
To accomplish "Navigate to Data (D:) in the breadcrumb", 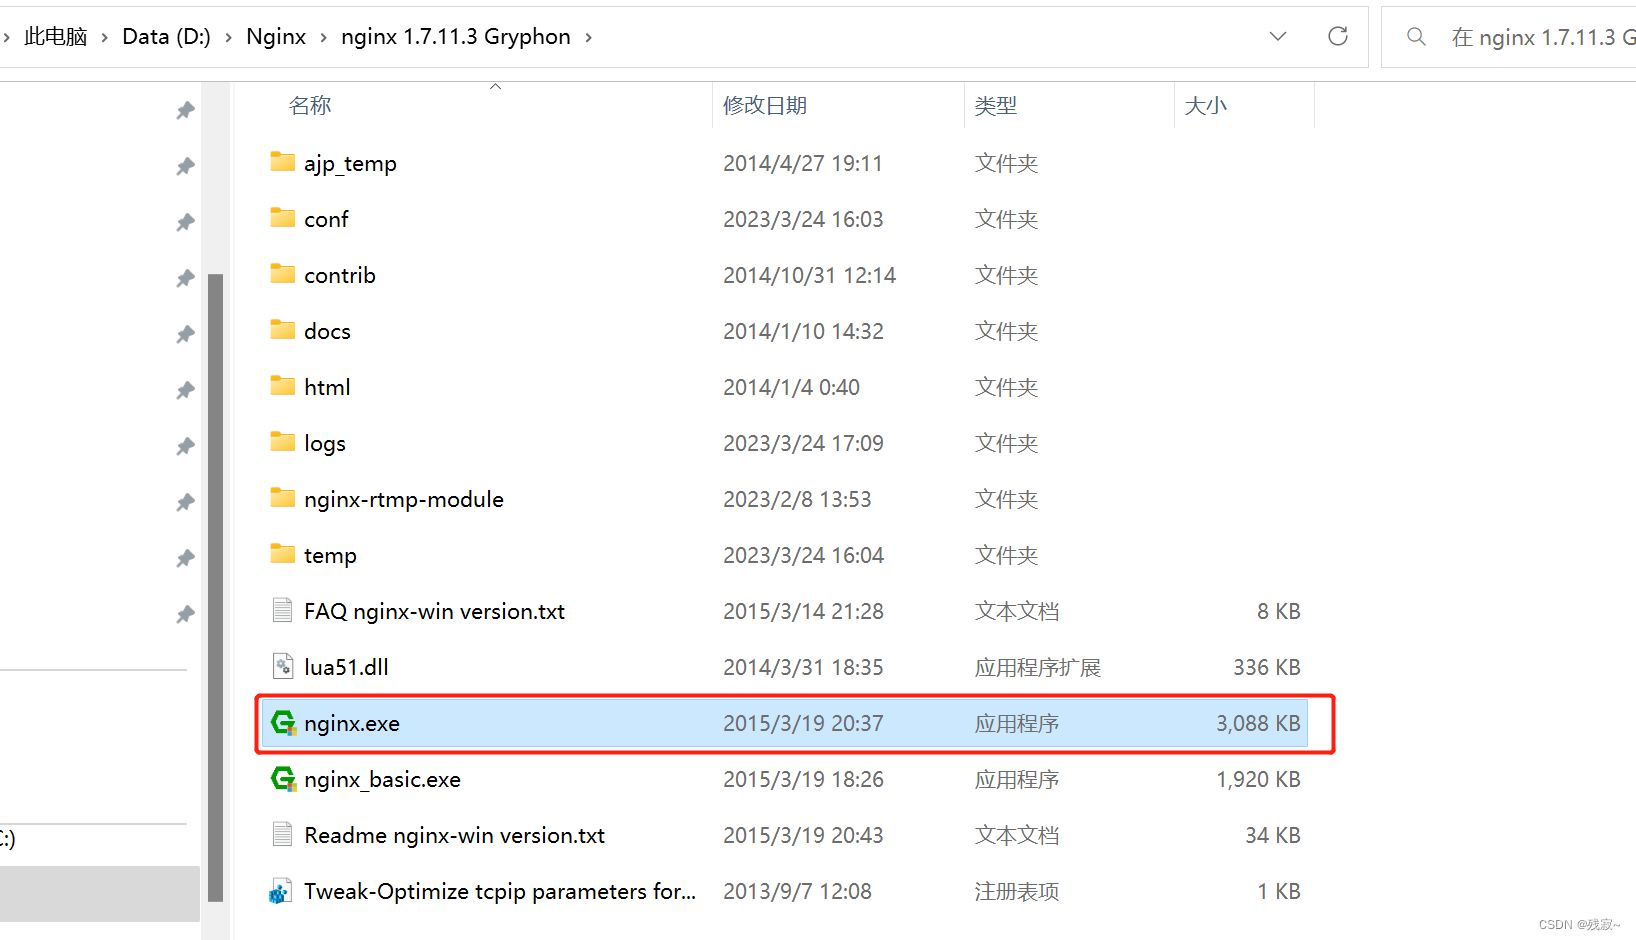I will [x=166, y=36].
